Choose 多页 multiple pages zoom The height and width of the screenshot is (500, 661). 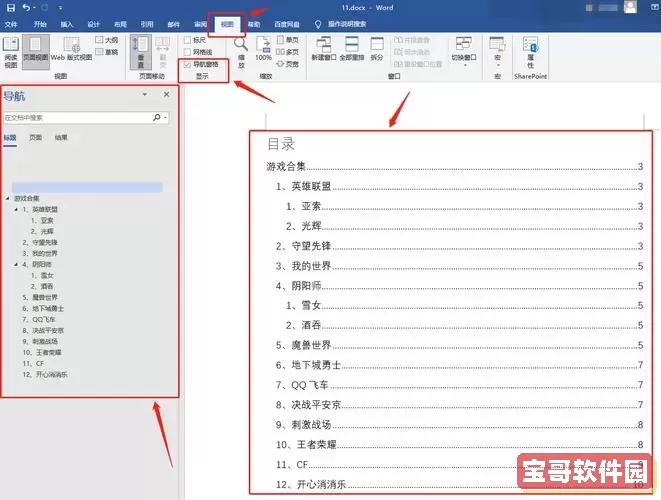point(287,52)
